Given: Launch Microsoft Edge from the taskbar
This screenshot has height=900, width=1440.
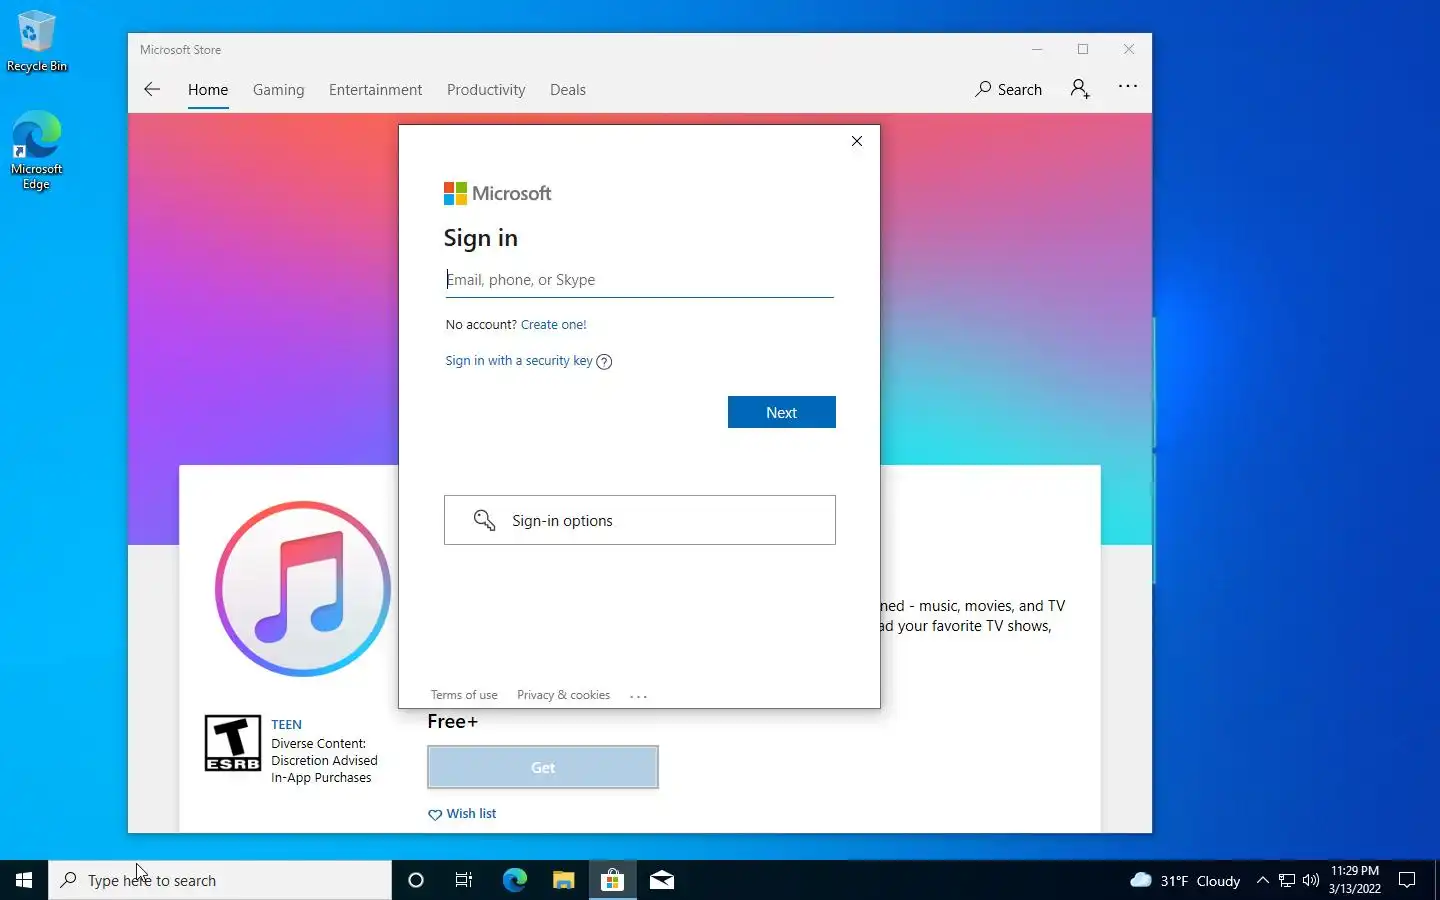Looking at the screenshot, I should 514,880.
